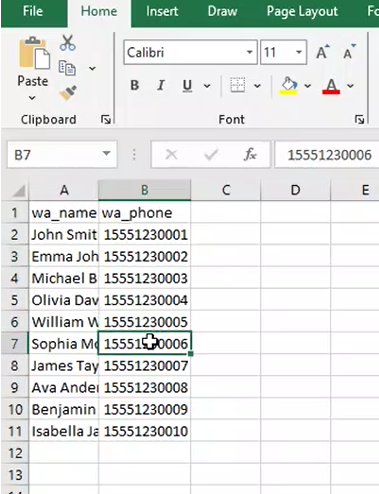This screenshot has height=494, width=379.
Task: Click the formula bar options dots
Action: pyautogui.click(x=134, y=155)
